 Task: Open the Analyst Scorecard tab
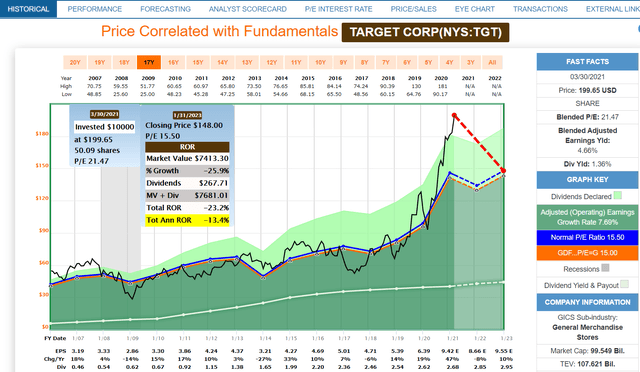[x=248, y=9]
